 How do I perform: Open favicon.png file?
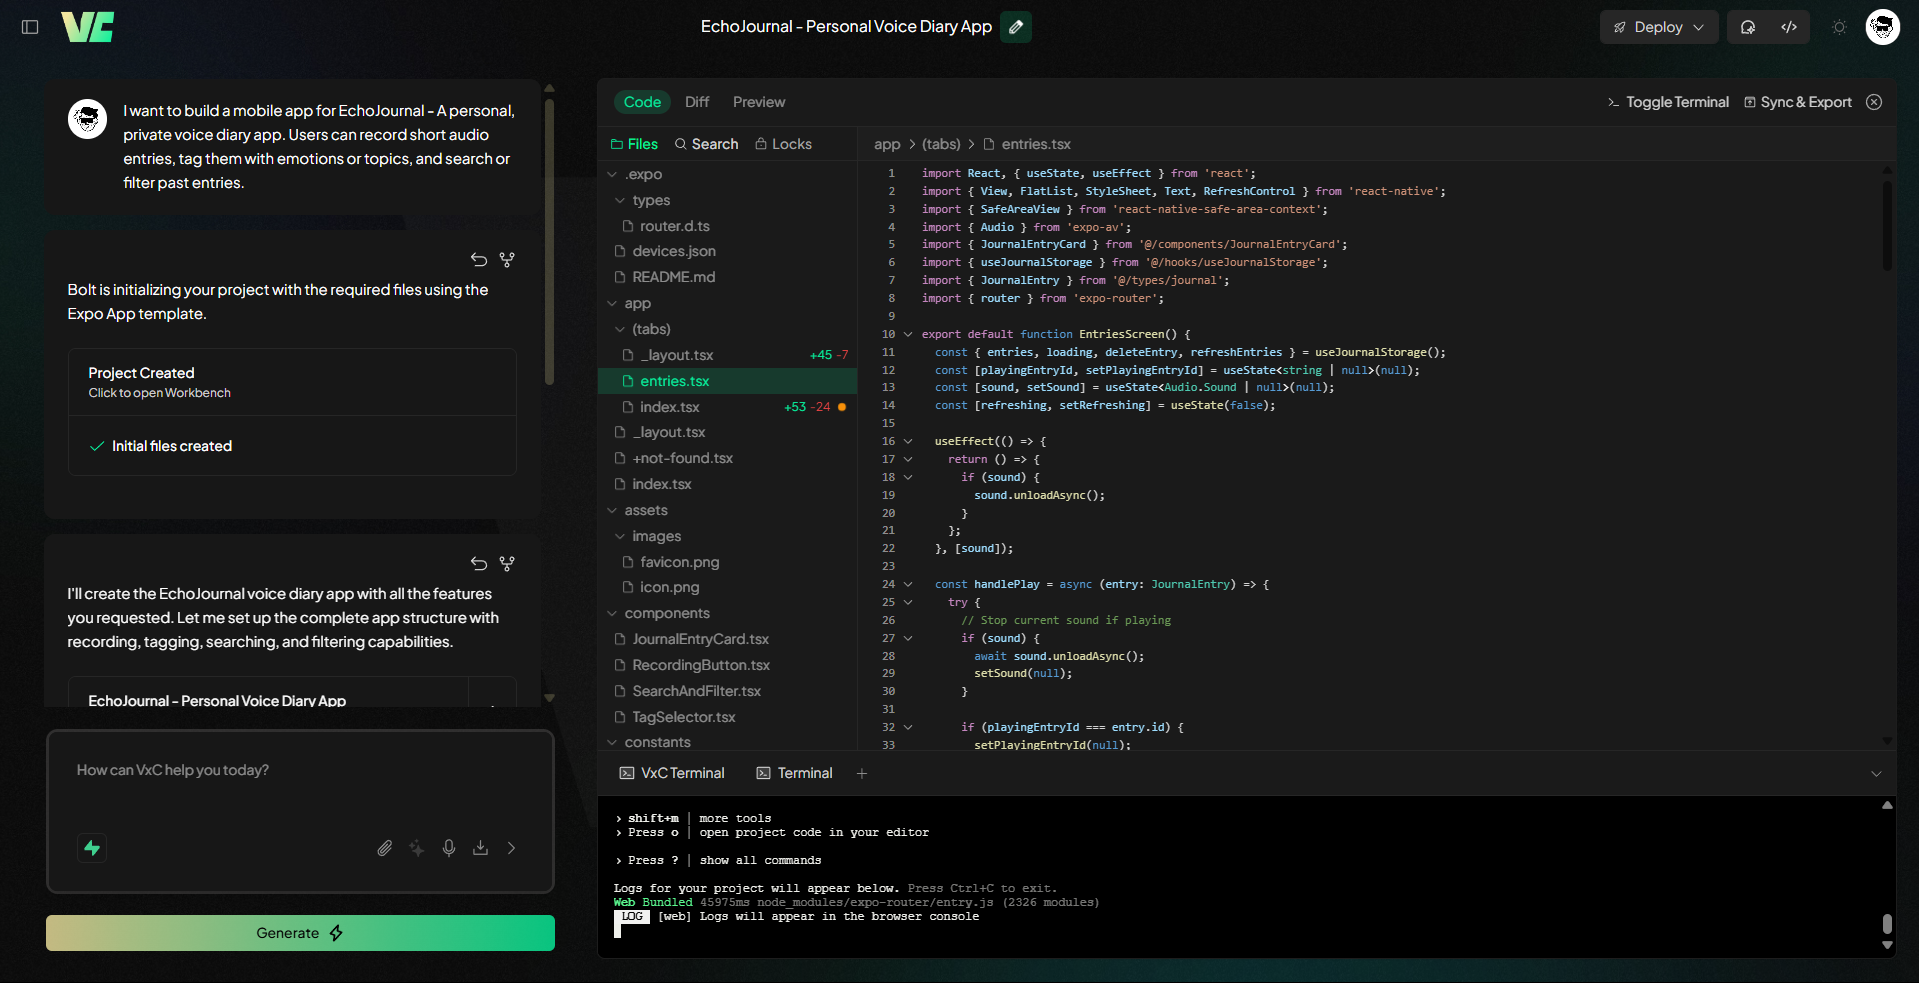pos(727,562)
